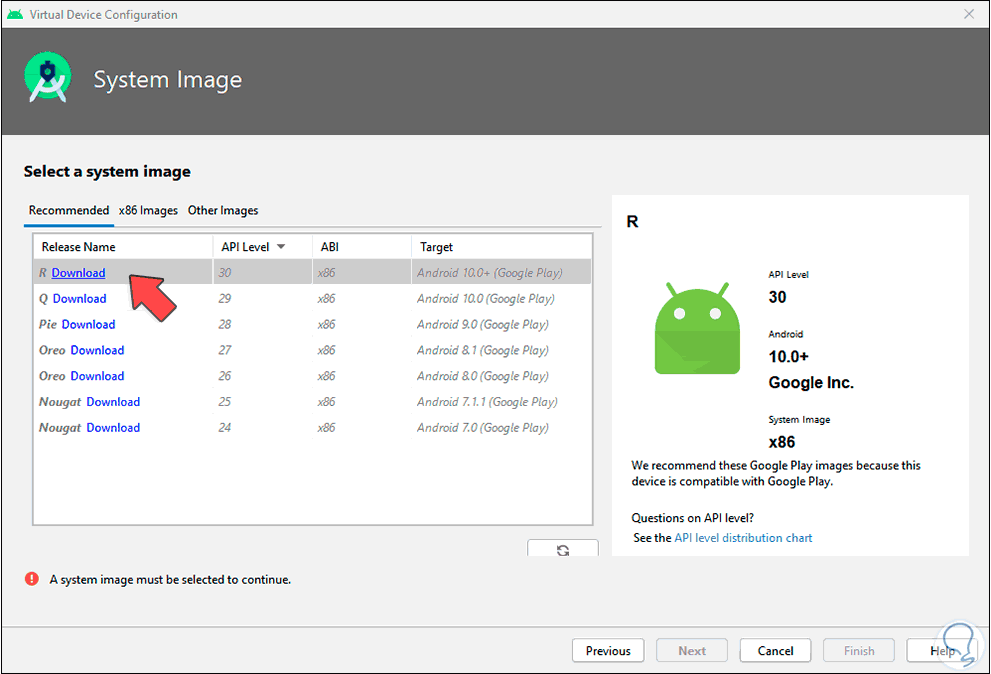Open the Other Images tab

pyautogui.click(x=223, y=210)
